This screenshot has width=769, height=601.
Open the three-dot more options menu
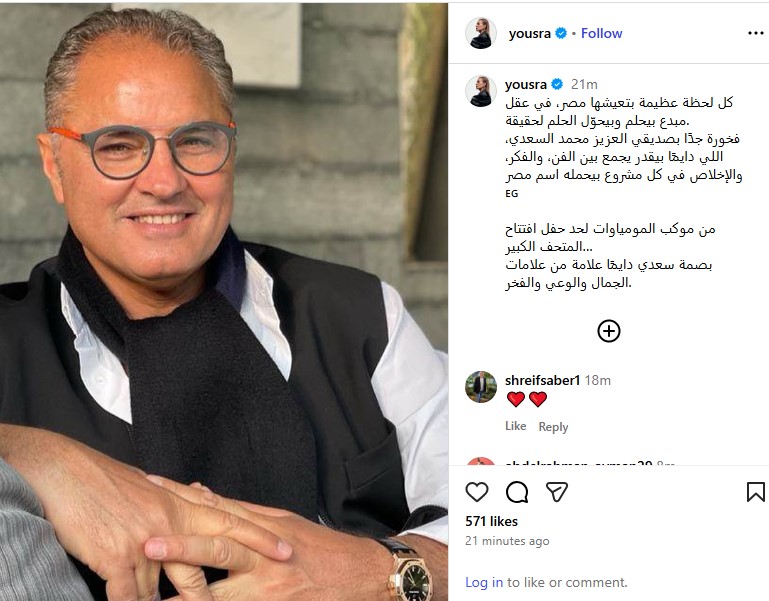(x=756, y=33)
